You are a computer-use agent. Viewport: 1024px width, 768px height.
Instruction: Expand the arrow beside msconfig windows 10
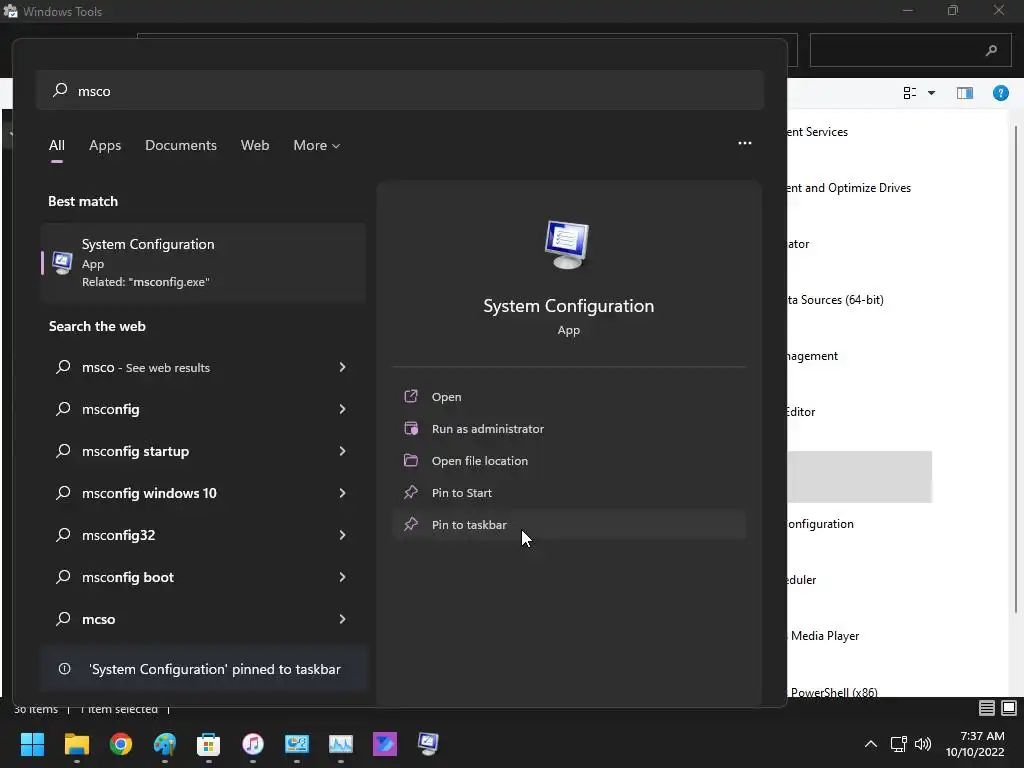tap(342, 492)
